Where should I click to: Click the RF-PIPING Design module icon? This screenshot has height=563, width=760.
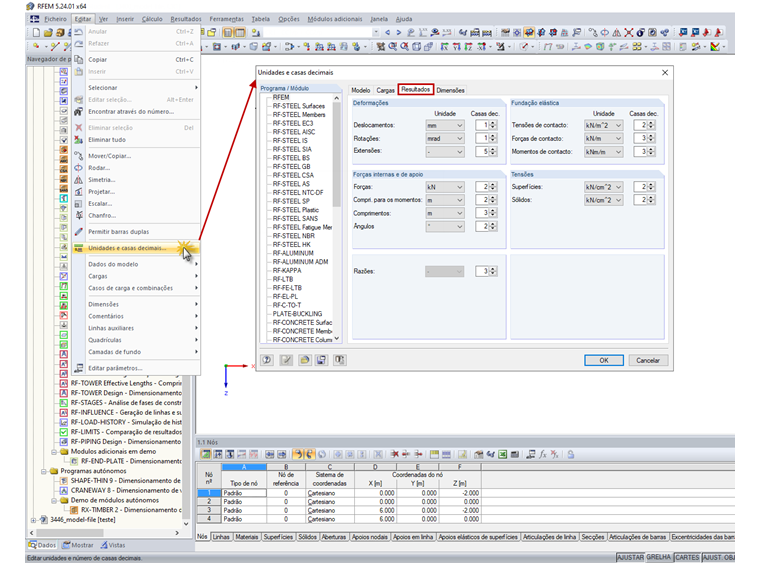click(x=63, y=441)
